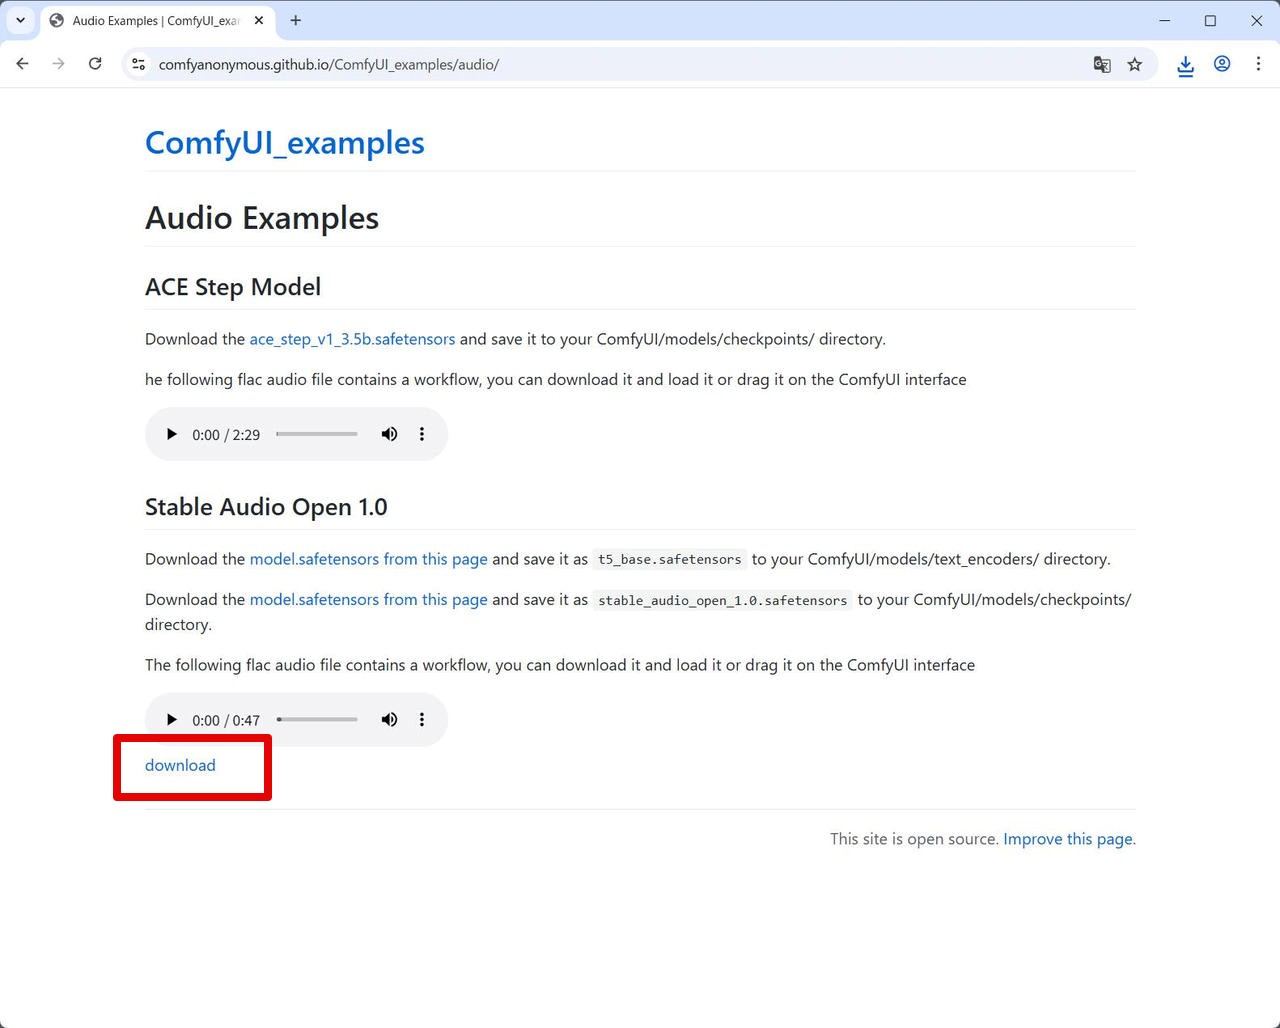This screenshot has height=1028, width=1280.
Task: Click the Audio Examples heading
Action: (262, 218)
